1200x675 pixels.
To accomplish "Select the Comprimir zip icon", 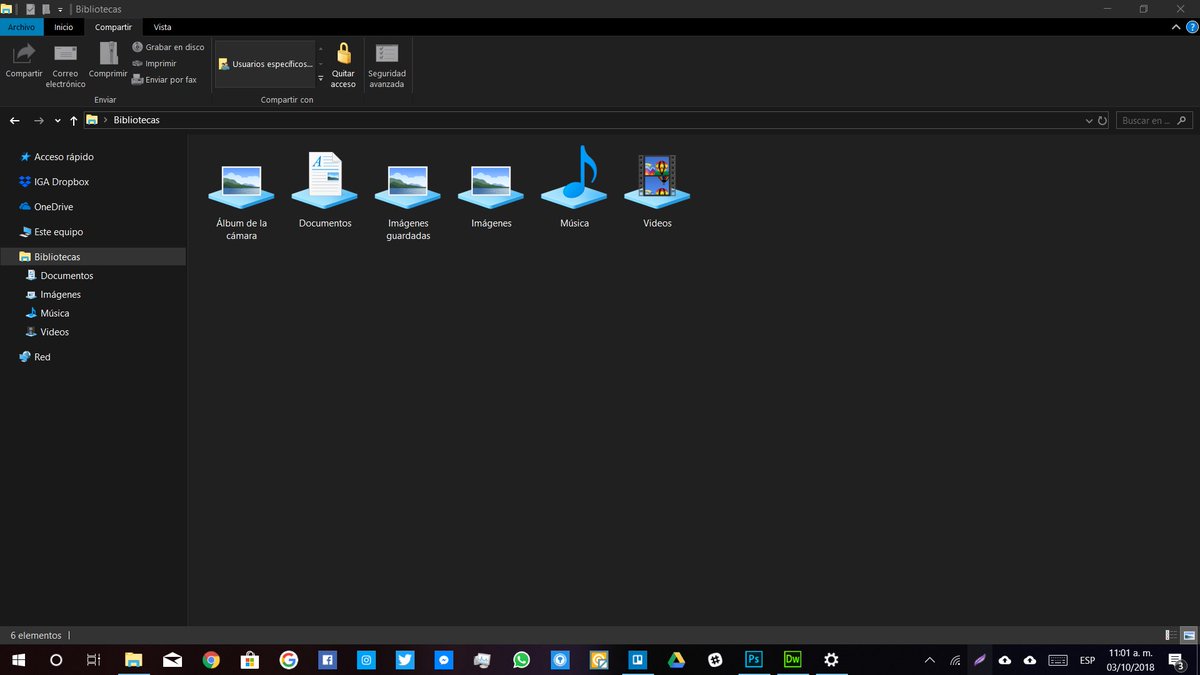I will 107,55.
